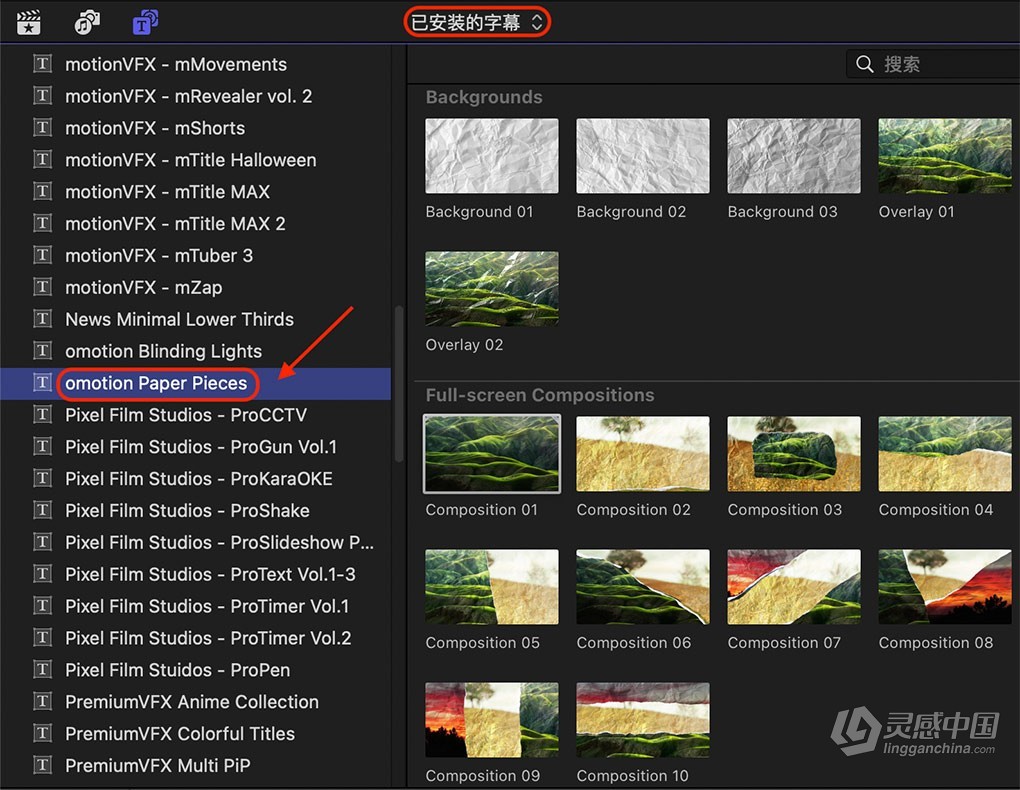This screenshot has width=1020, height=790.
Task: Click title icon beside motionVFX - mZap
Action: point(43,287)
